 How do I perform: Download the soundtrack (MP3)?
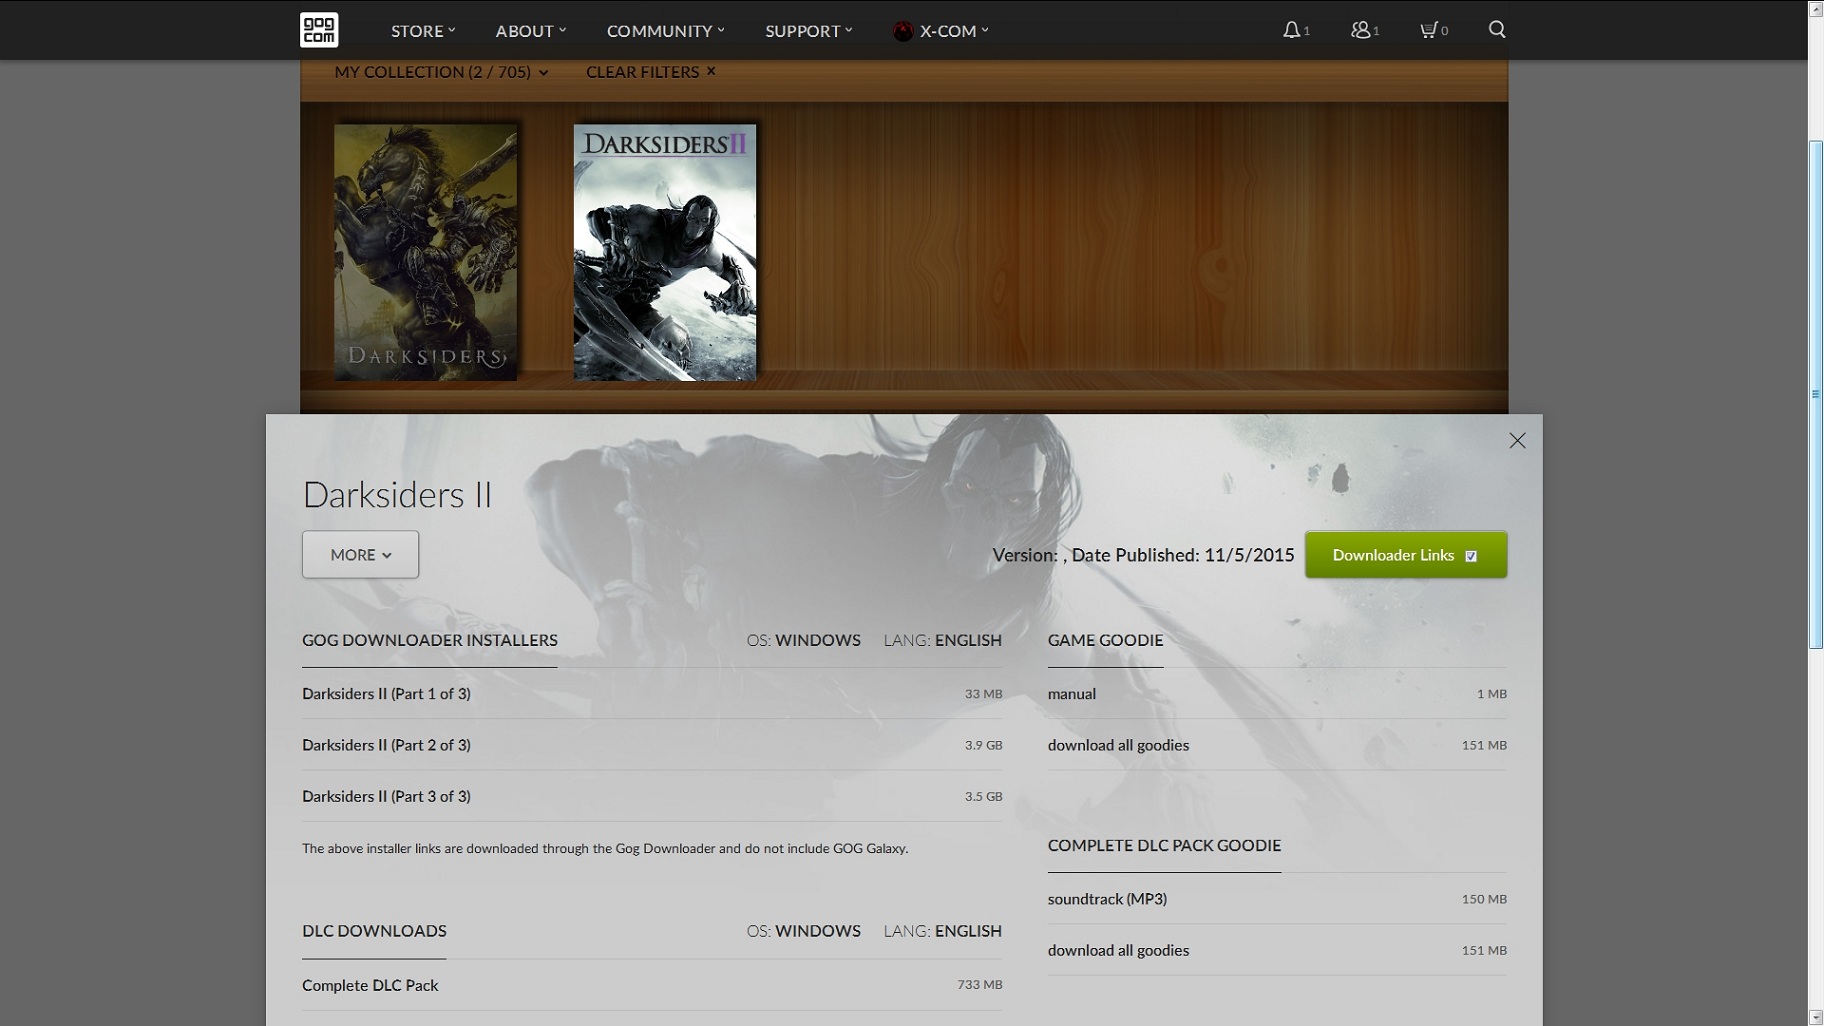pos(1277,899)
